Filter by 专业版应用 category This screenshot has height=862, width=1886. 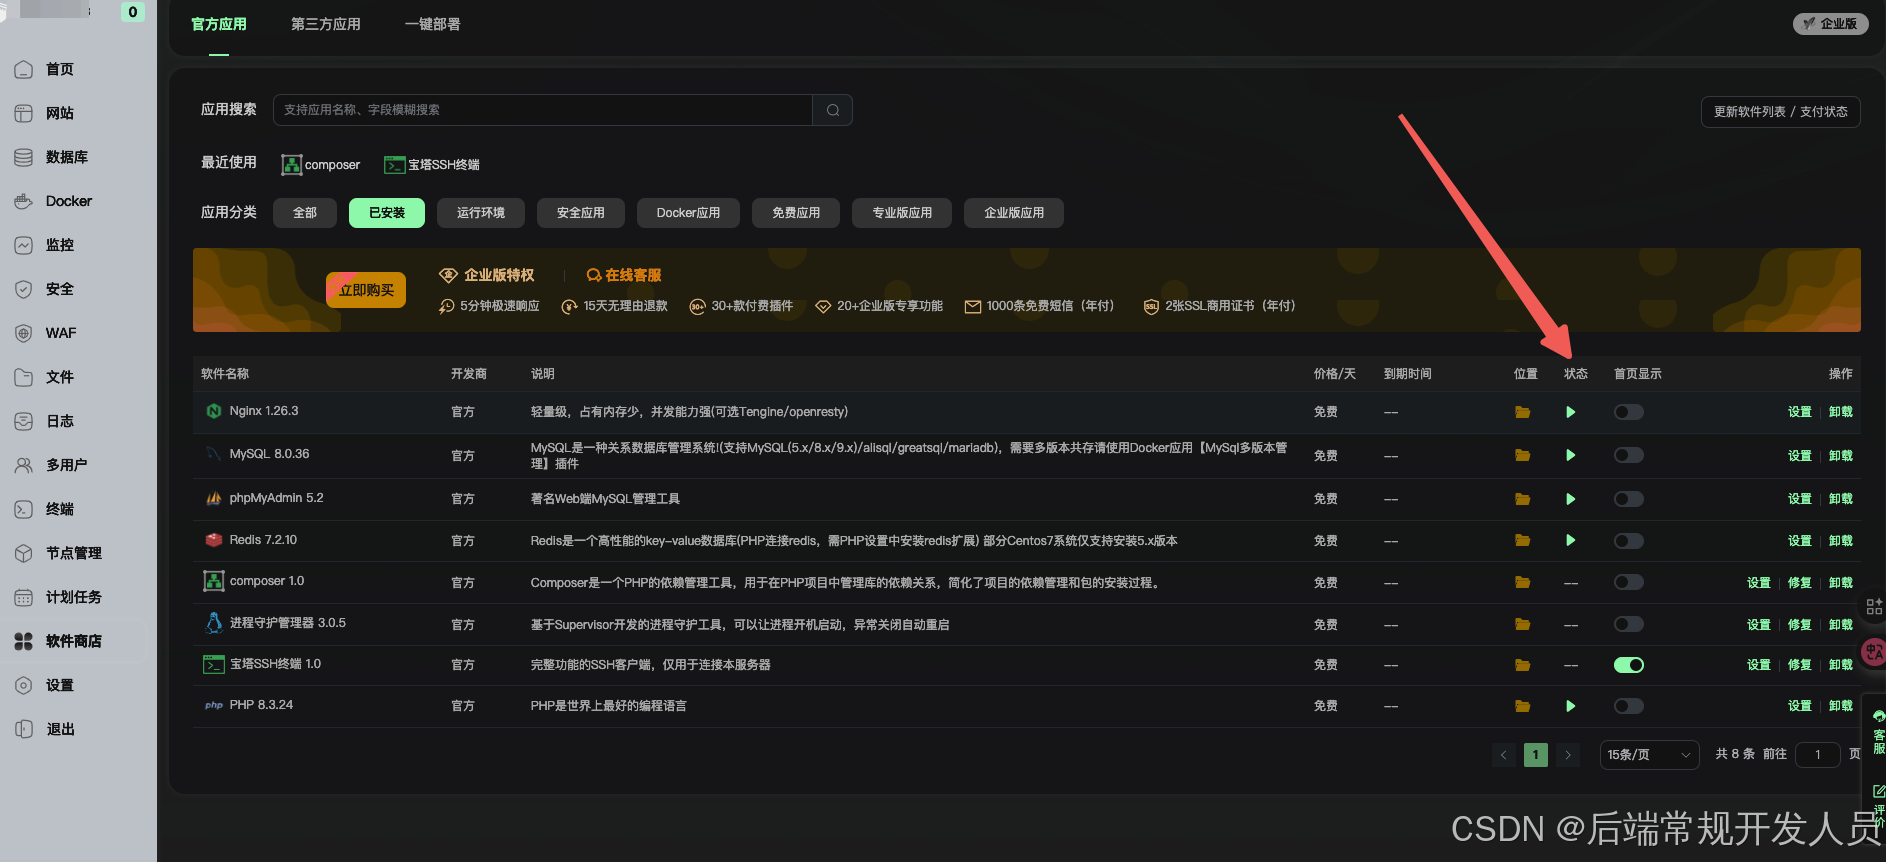click(902, 213)
